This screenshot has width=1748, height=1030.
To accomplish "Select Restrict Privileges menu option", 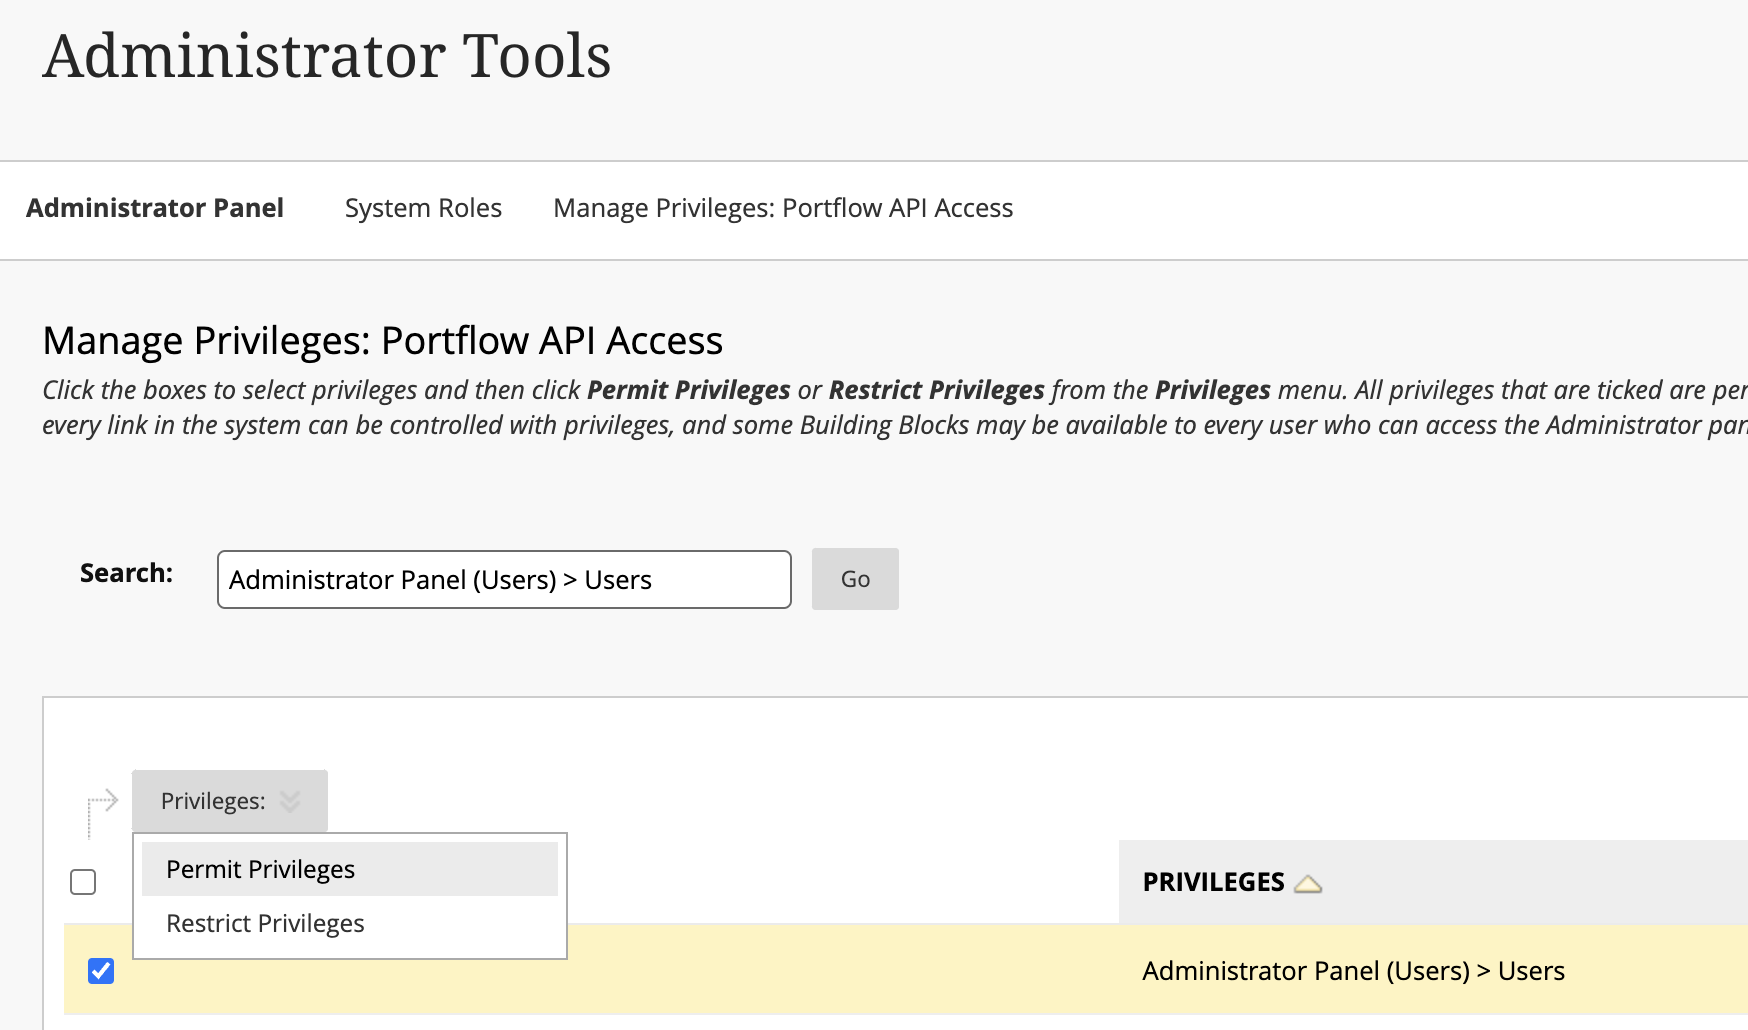I will (x=265, y=923).
